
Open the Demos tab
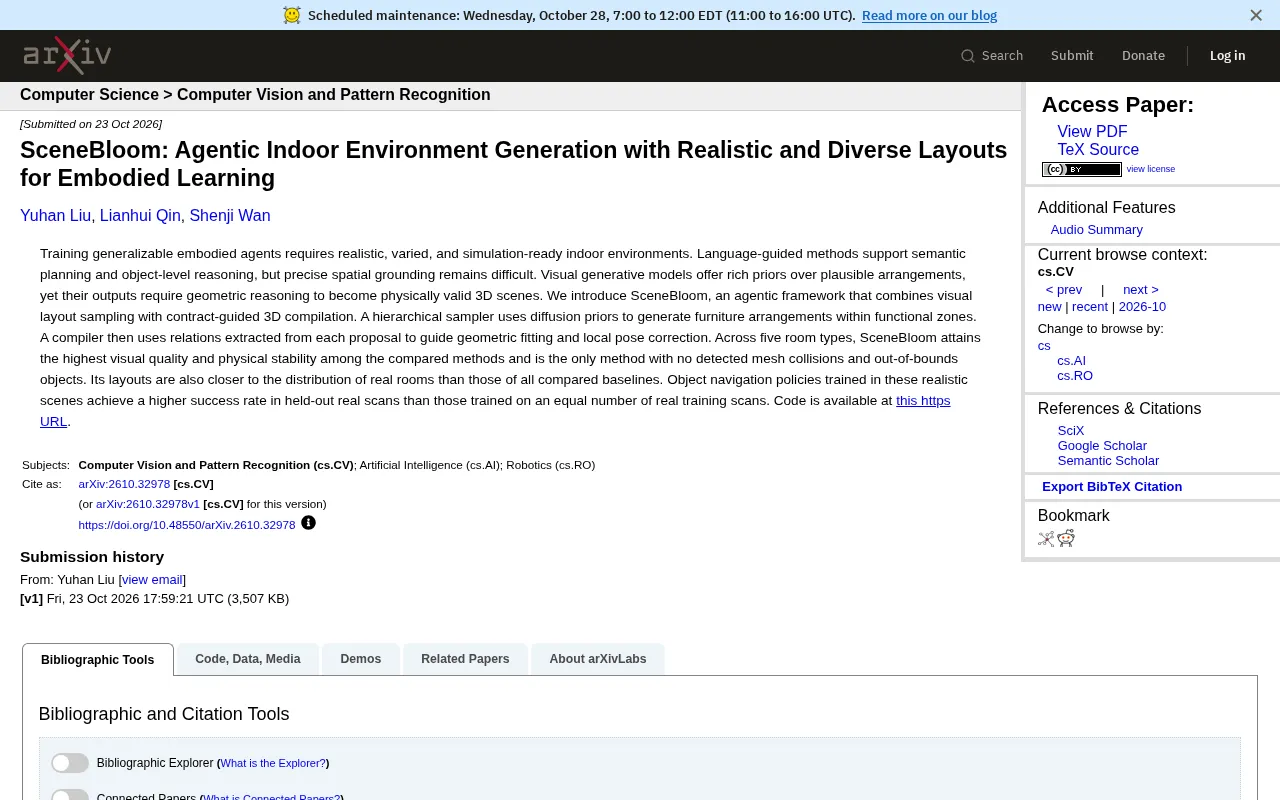tap(361, 659)
